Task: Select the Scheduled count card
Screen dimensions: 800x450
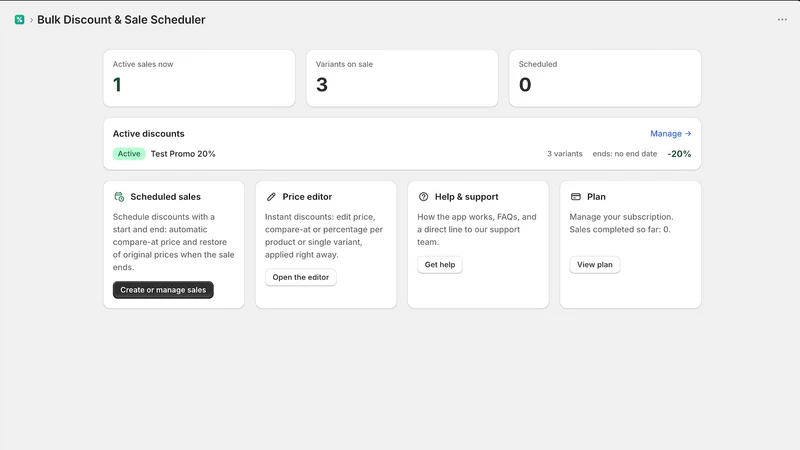Action: coord(605,78)
